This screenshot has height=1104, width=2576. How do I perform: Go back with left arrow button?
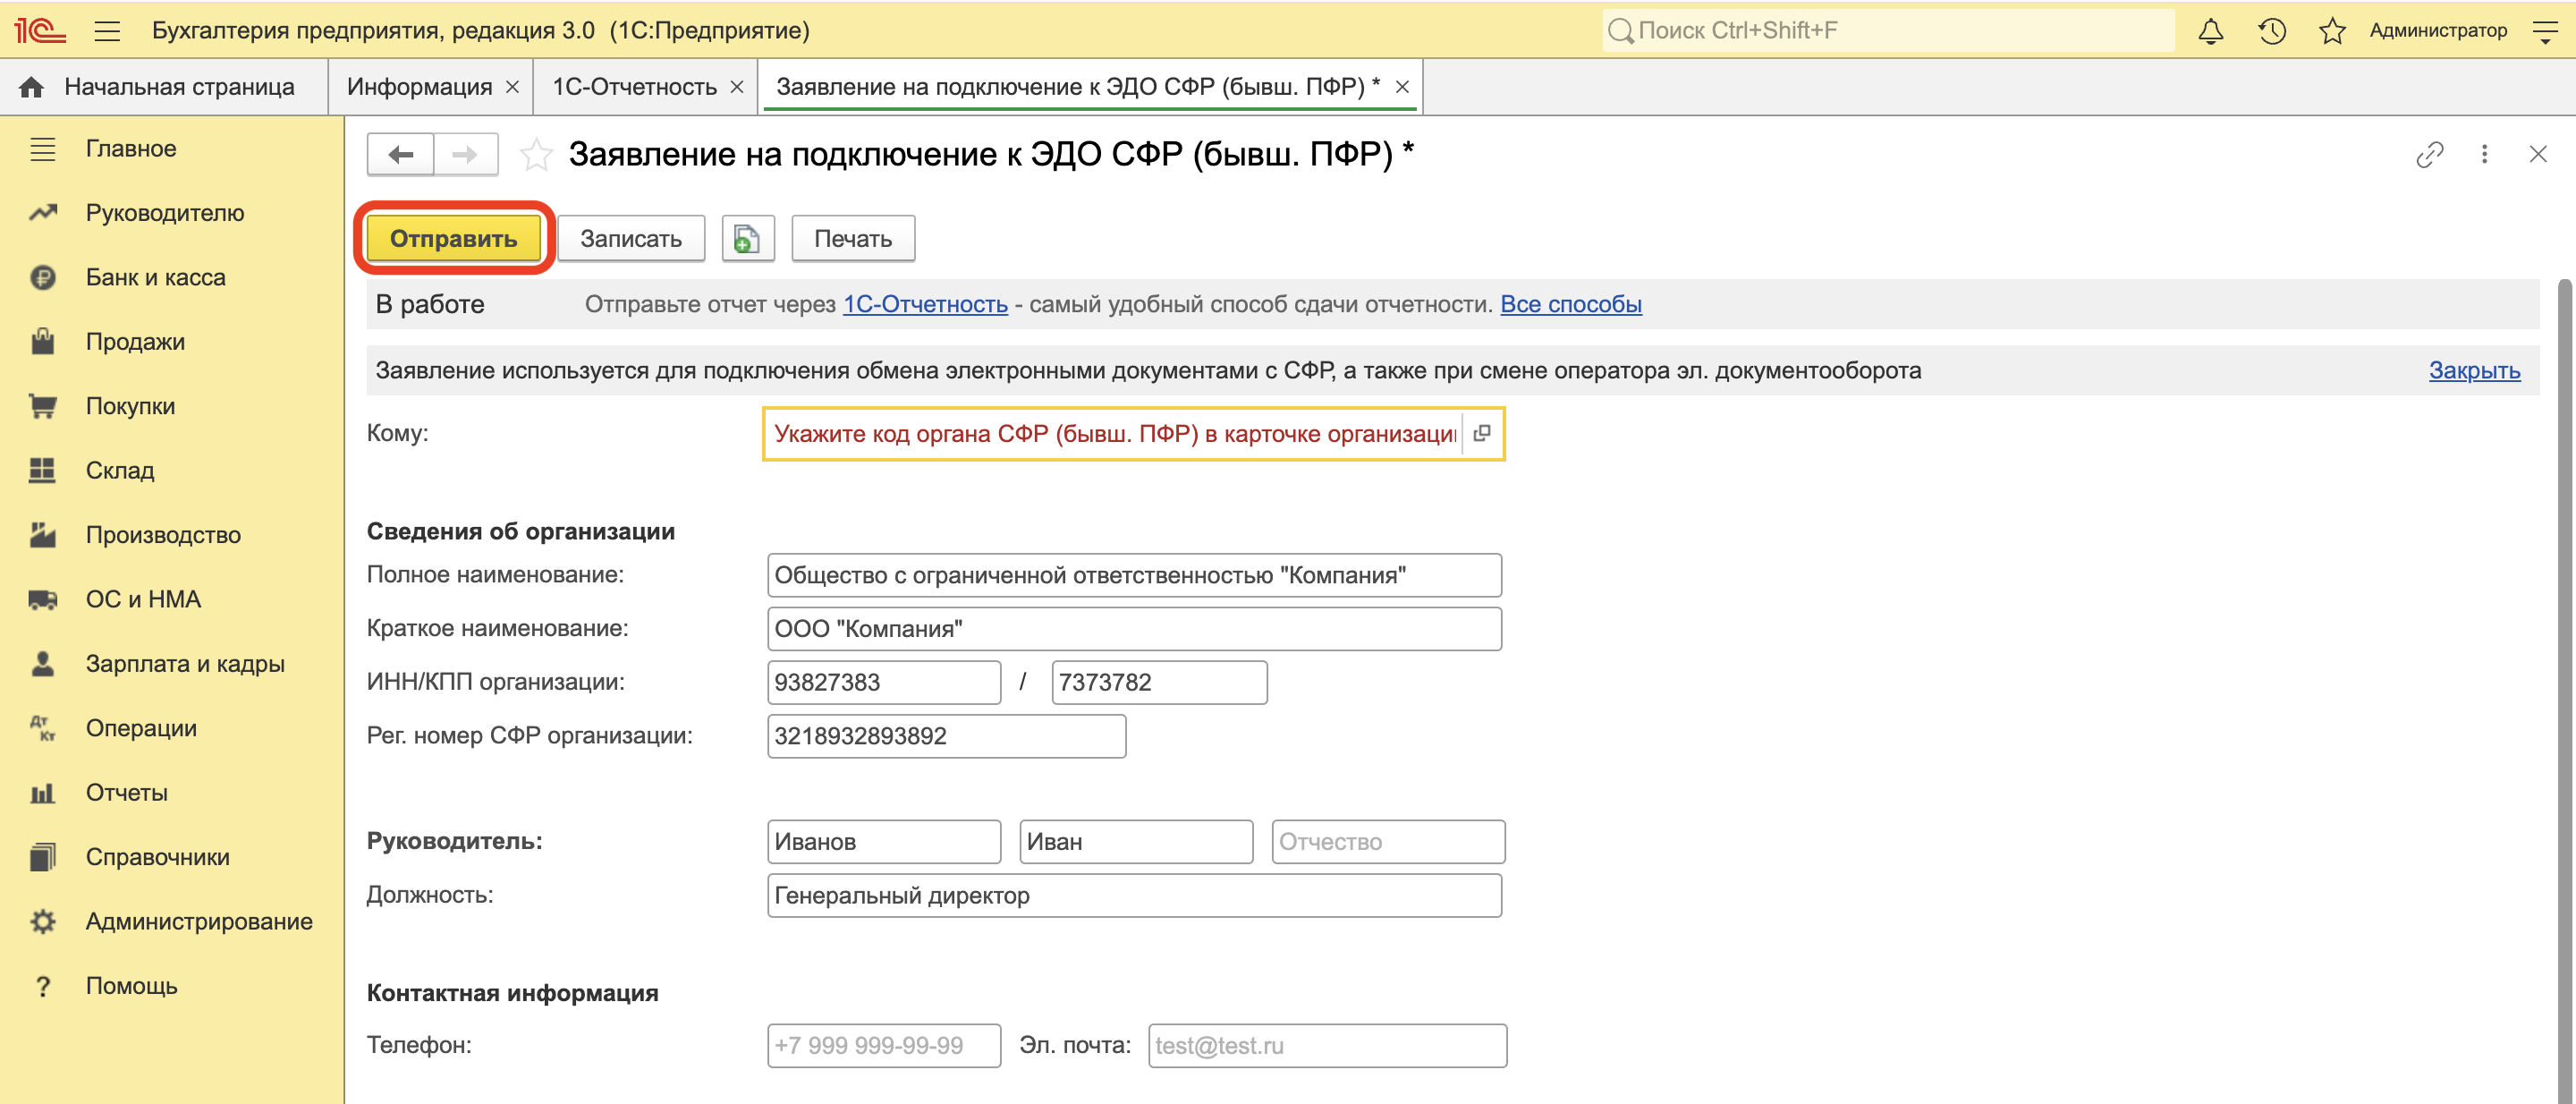401,155
